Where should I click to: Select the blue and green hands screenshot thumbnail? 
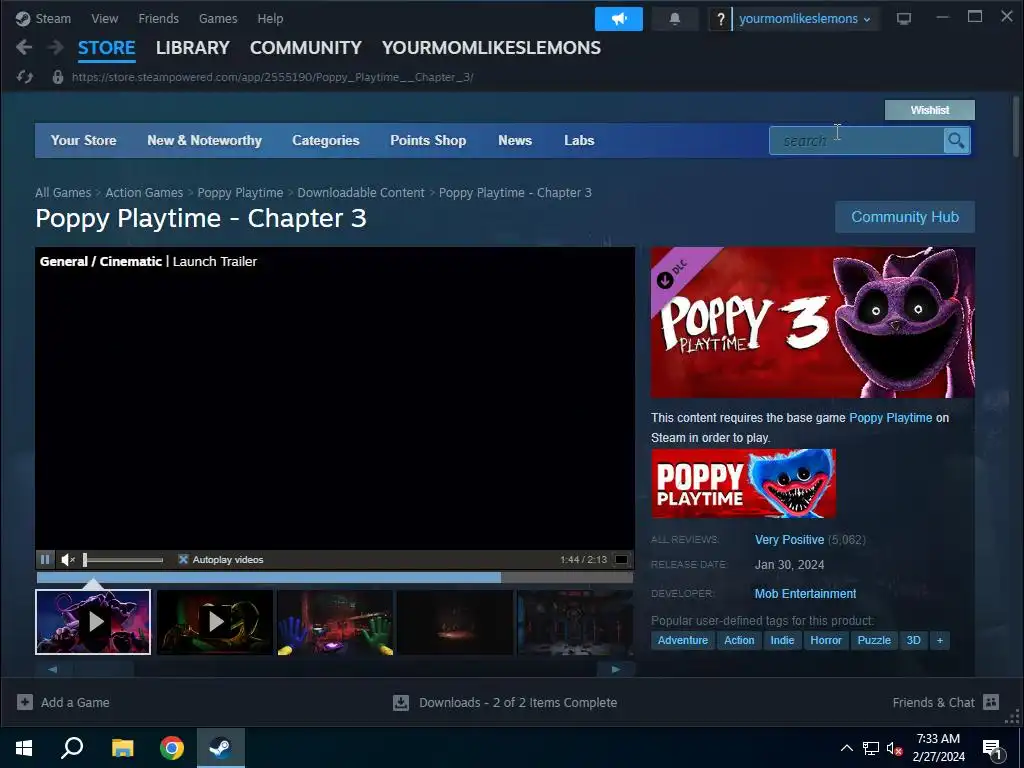coord(335,622)
